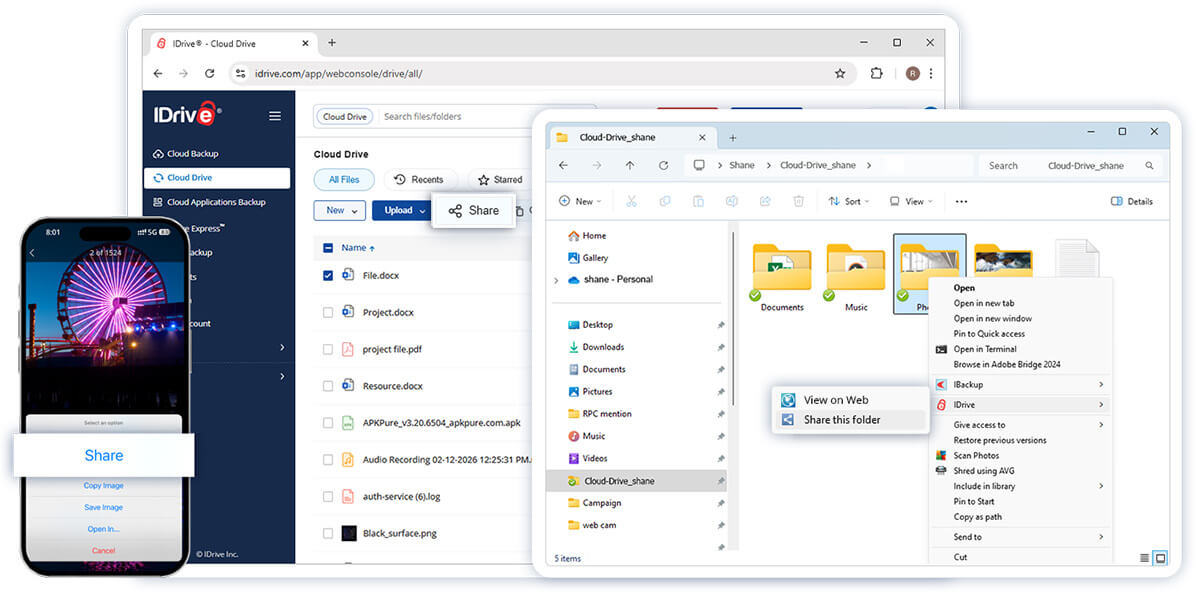
Task: Go back in File Explorer
Action: click(x=563, y=166)
